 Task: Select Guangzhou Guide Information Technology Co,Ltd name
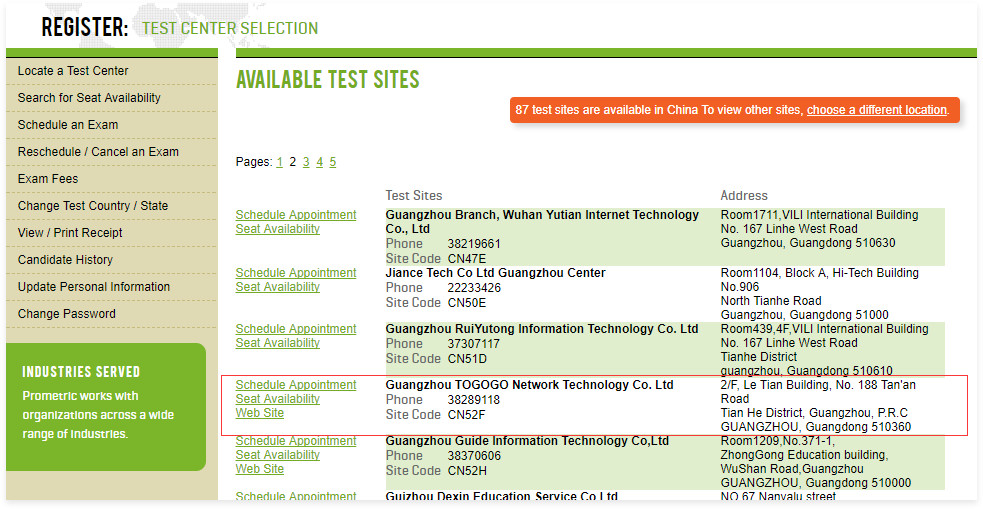coord(527,441)
